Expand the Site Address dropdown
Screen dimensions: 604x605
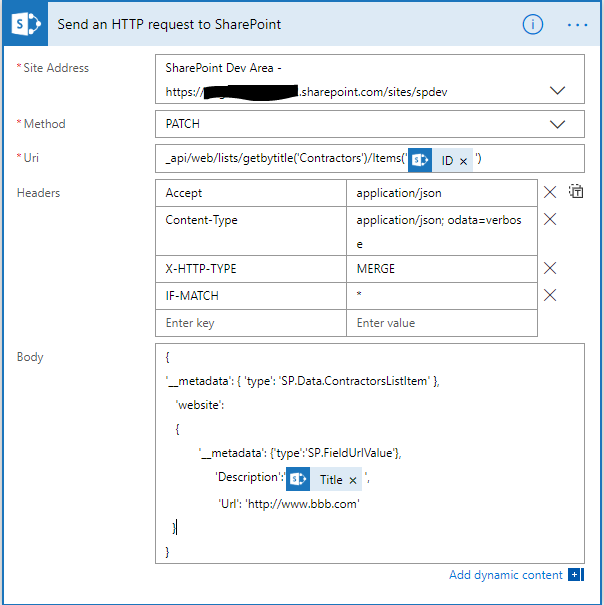[x=557, y=91]
